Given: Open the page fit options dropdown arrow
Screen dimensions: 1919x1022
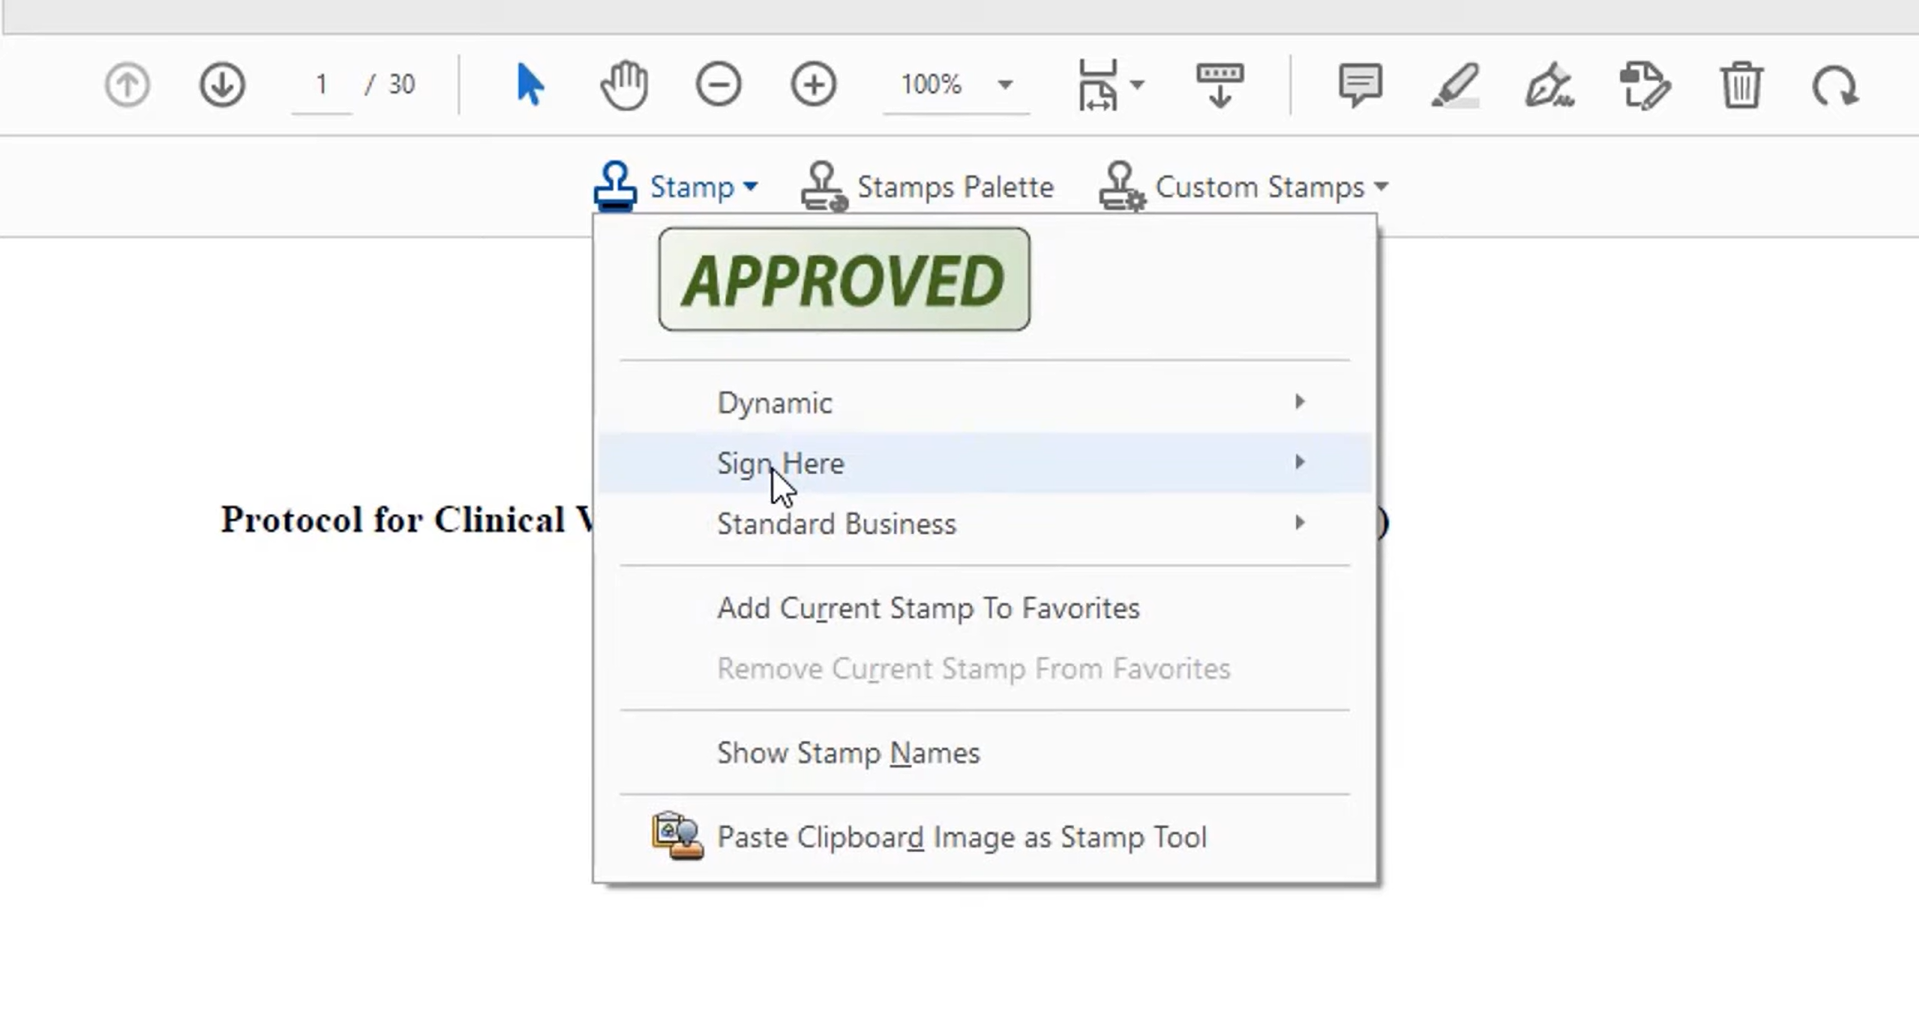Looking at the screenshot, I should 1137,85.
